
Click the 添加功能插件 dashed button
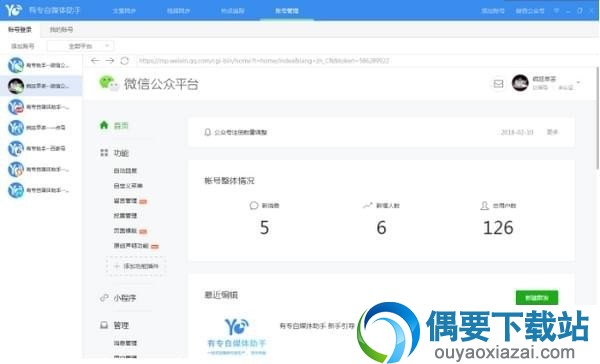[x=136, y=266]
